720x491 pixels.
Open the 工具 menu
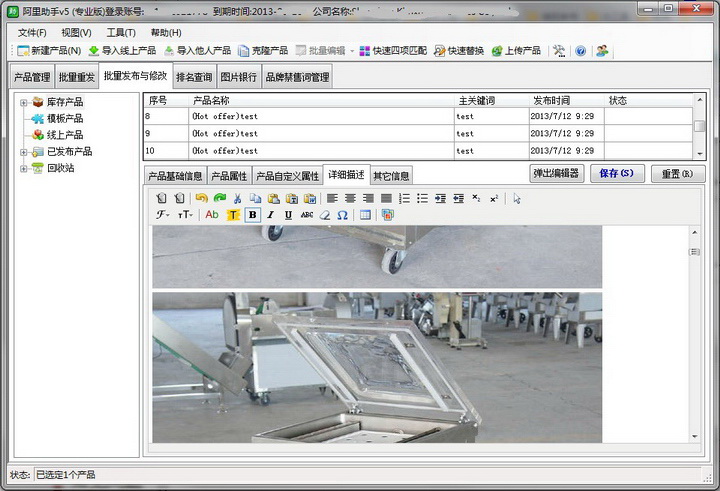tap(121, 33)
